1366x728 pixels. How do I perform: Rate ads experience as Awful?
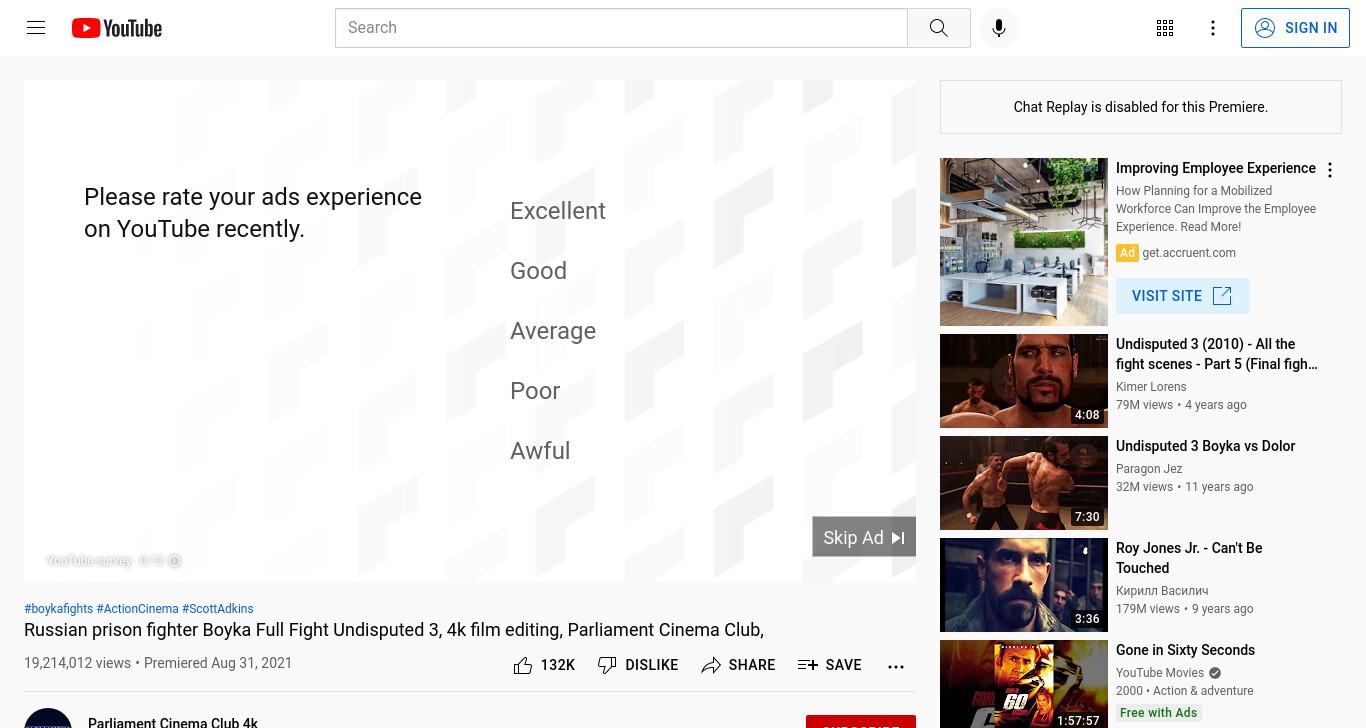click(540, 451)
